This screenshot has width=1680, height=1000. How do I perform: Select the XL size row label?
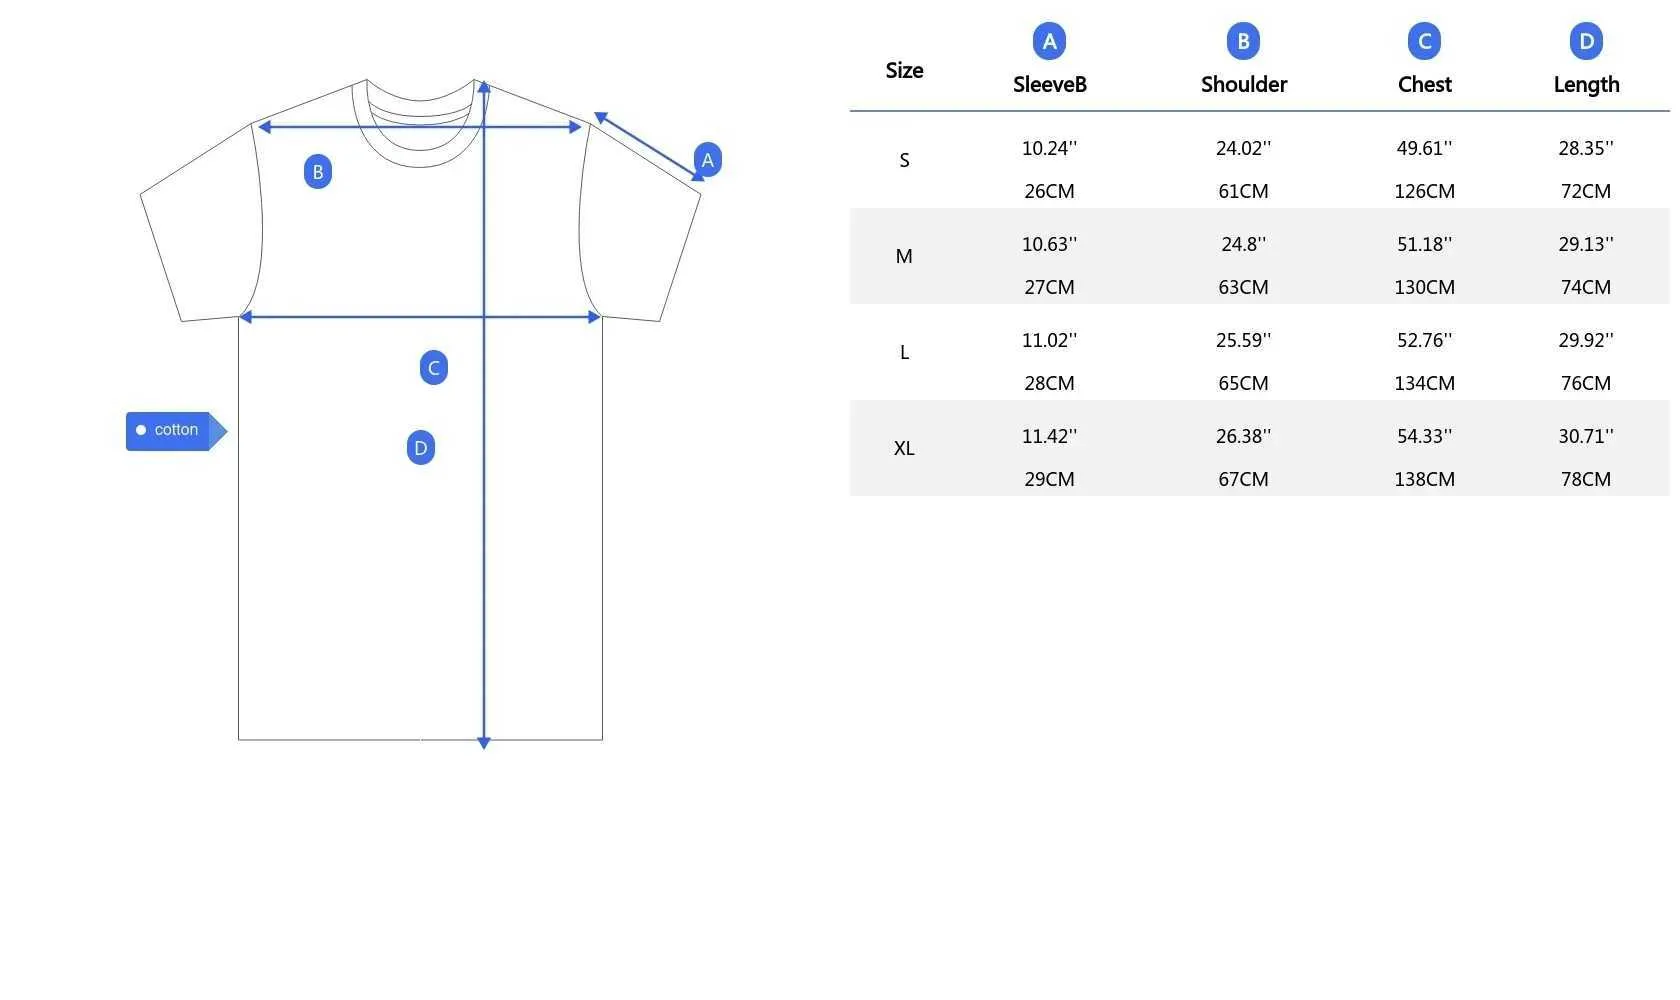tap(904, 448)
